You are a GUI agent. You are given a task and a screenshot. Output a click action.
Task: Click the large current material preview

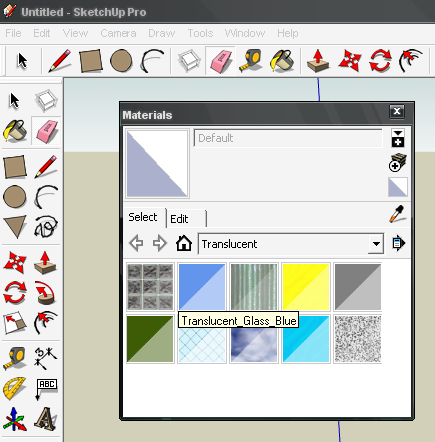click(x=157, y=164)
